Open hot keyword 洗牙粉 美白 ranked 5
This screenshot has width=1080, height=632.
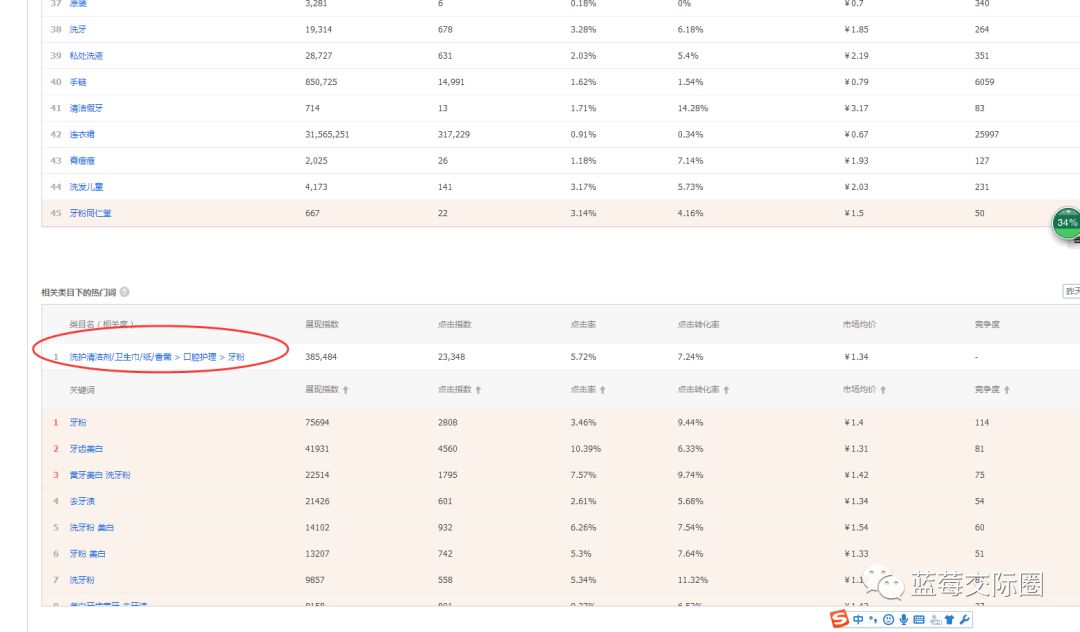pyautogui.click(x=92, y=527)
